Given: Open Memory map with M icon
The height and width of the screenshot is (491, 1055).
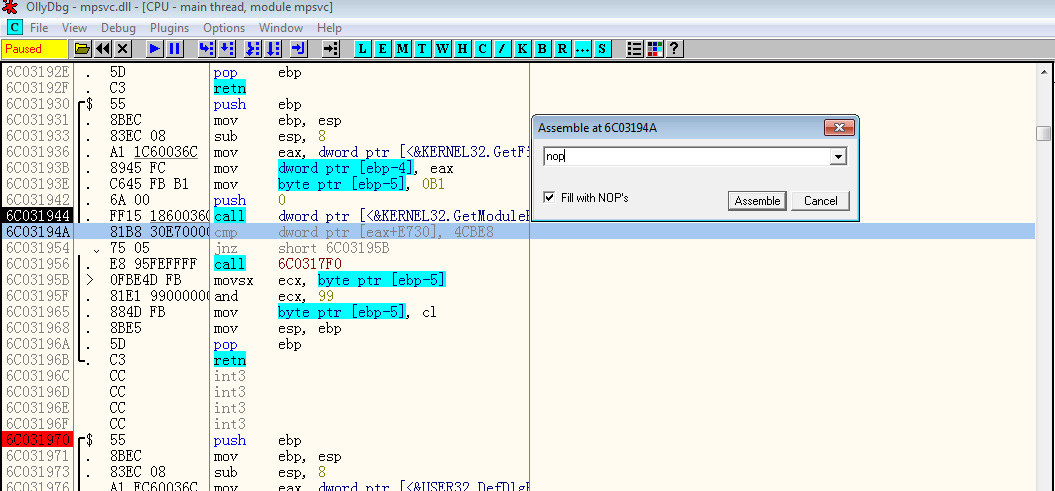Looking at the screenshot, I should tap(403, 48).
